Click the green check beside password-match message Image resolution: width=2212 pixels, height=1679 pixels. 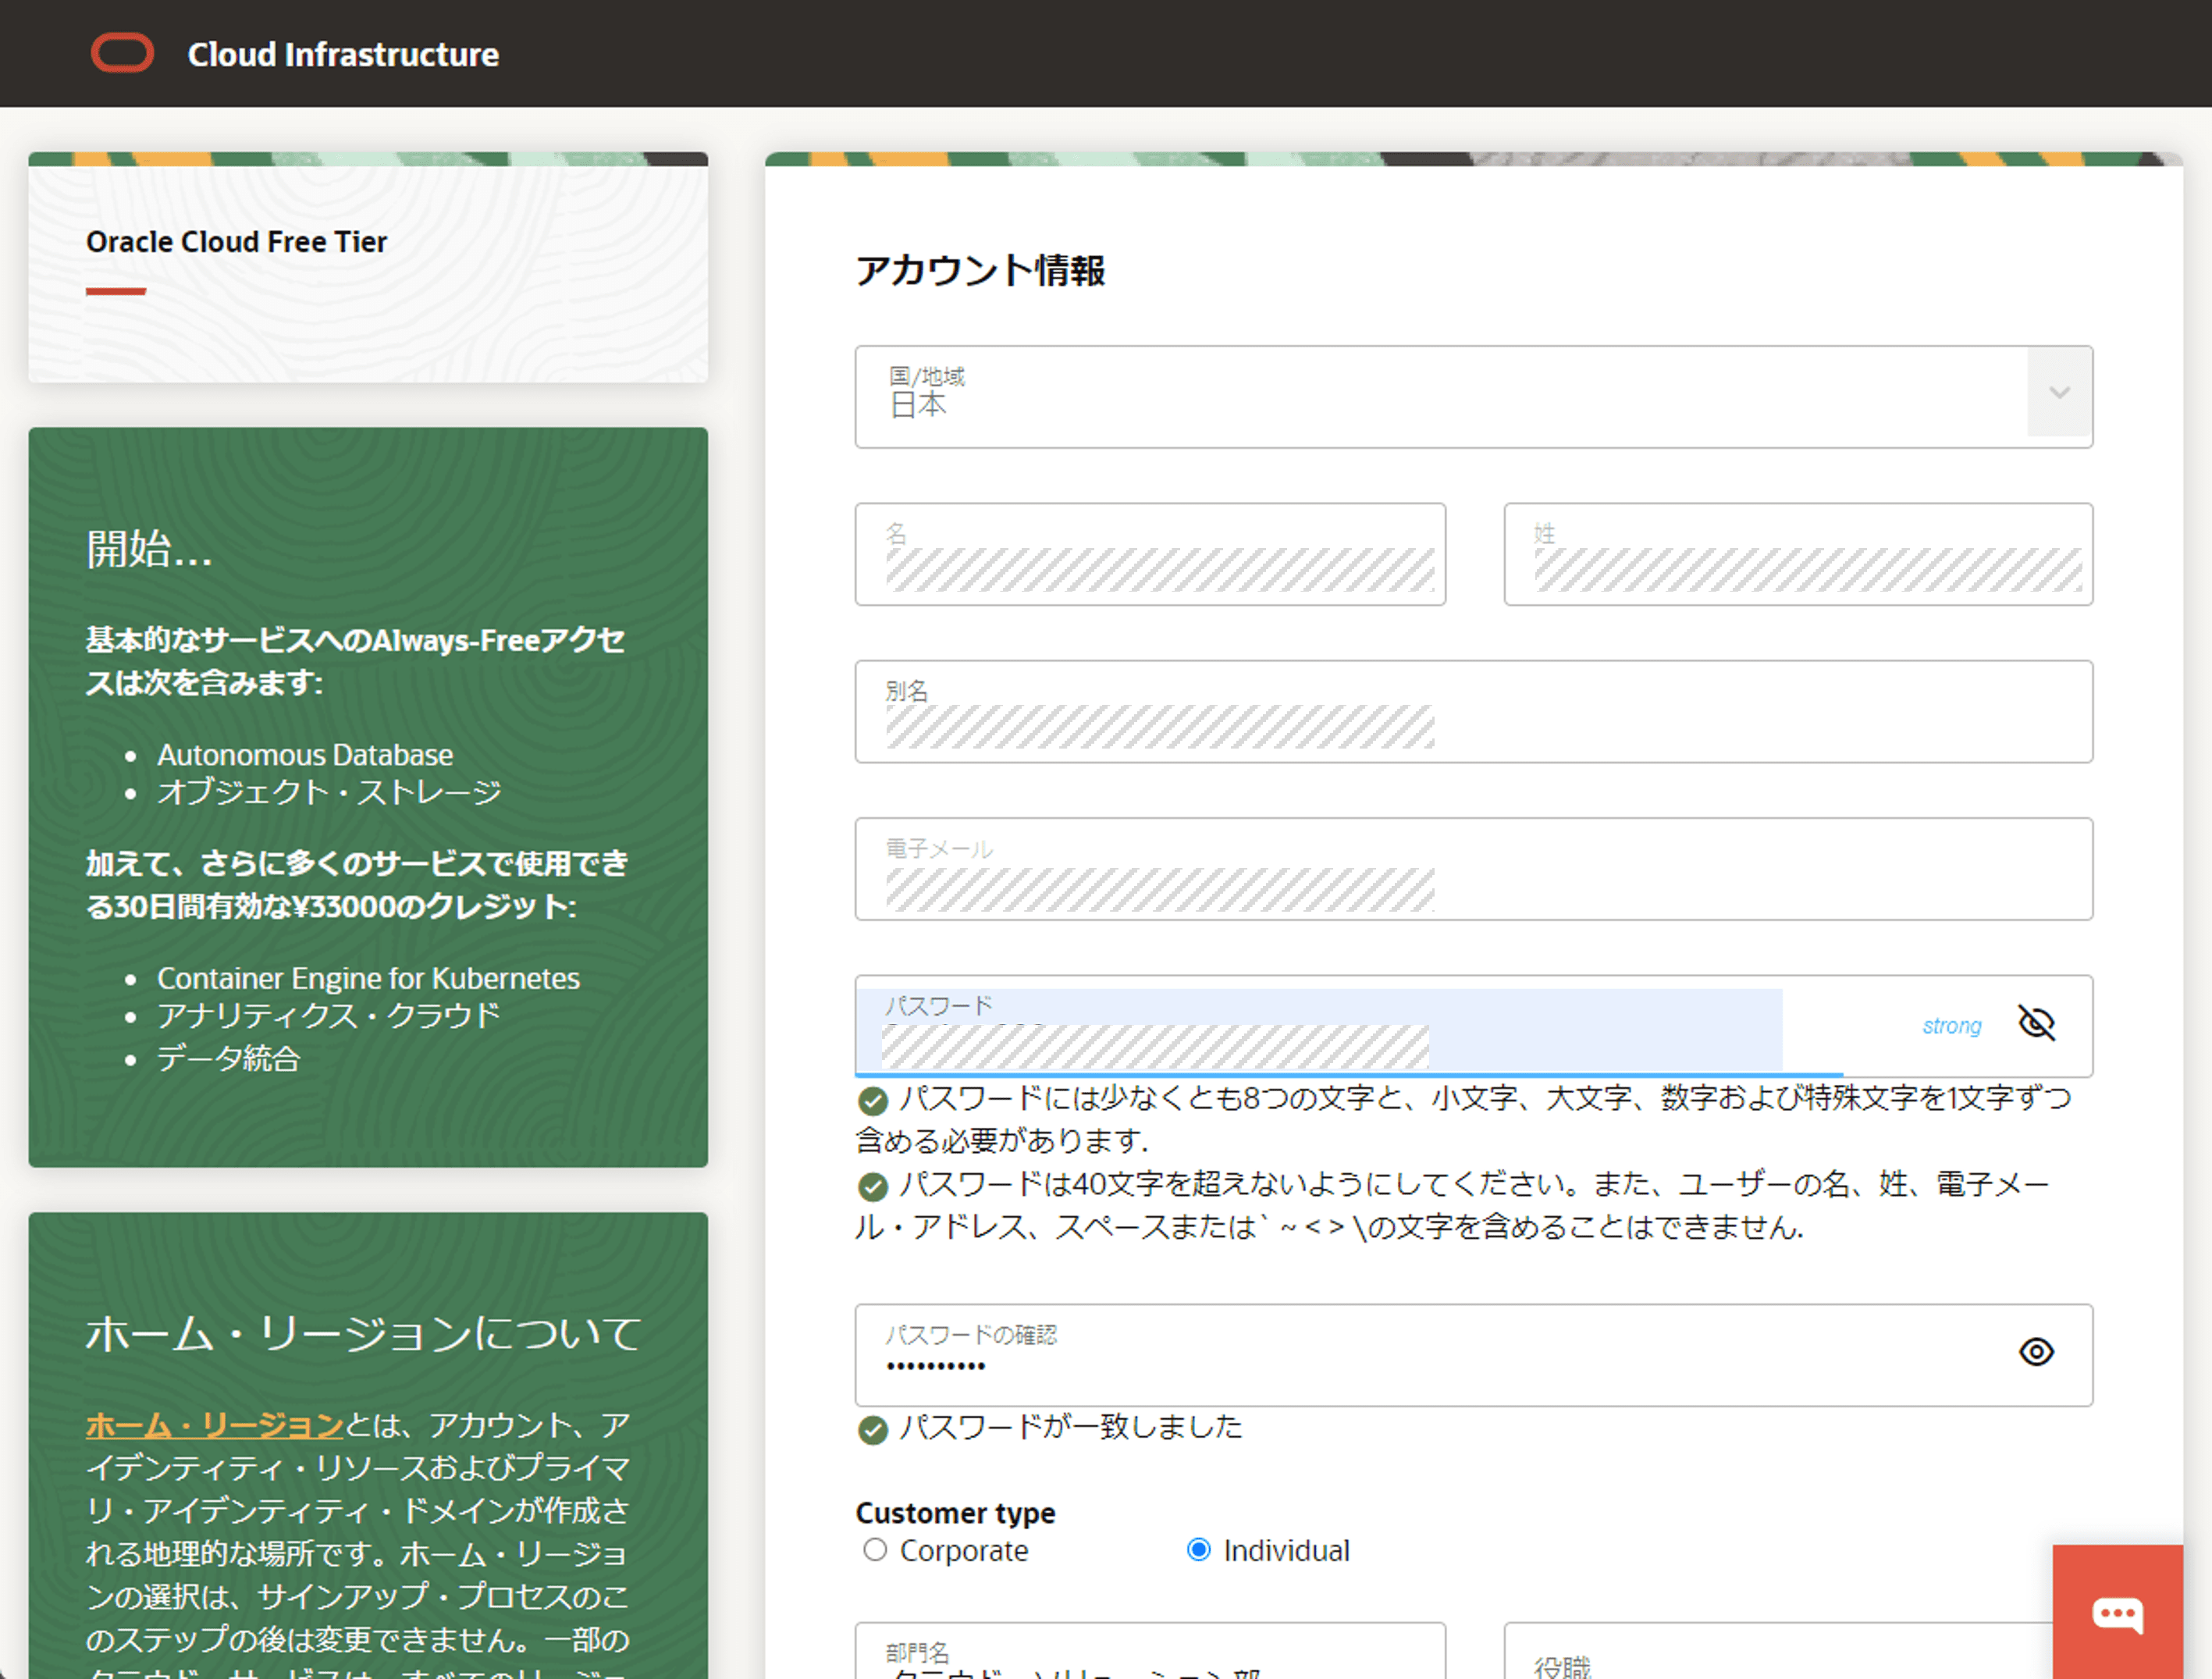point(873,1430)
